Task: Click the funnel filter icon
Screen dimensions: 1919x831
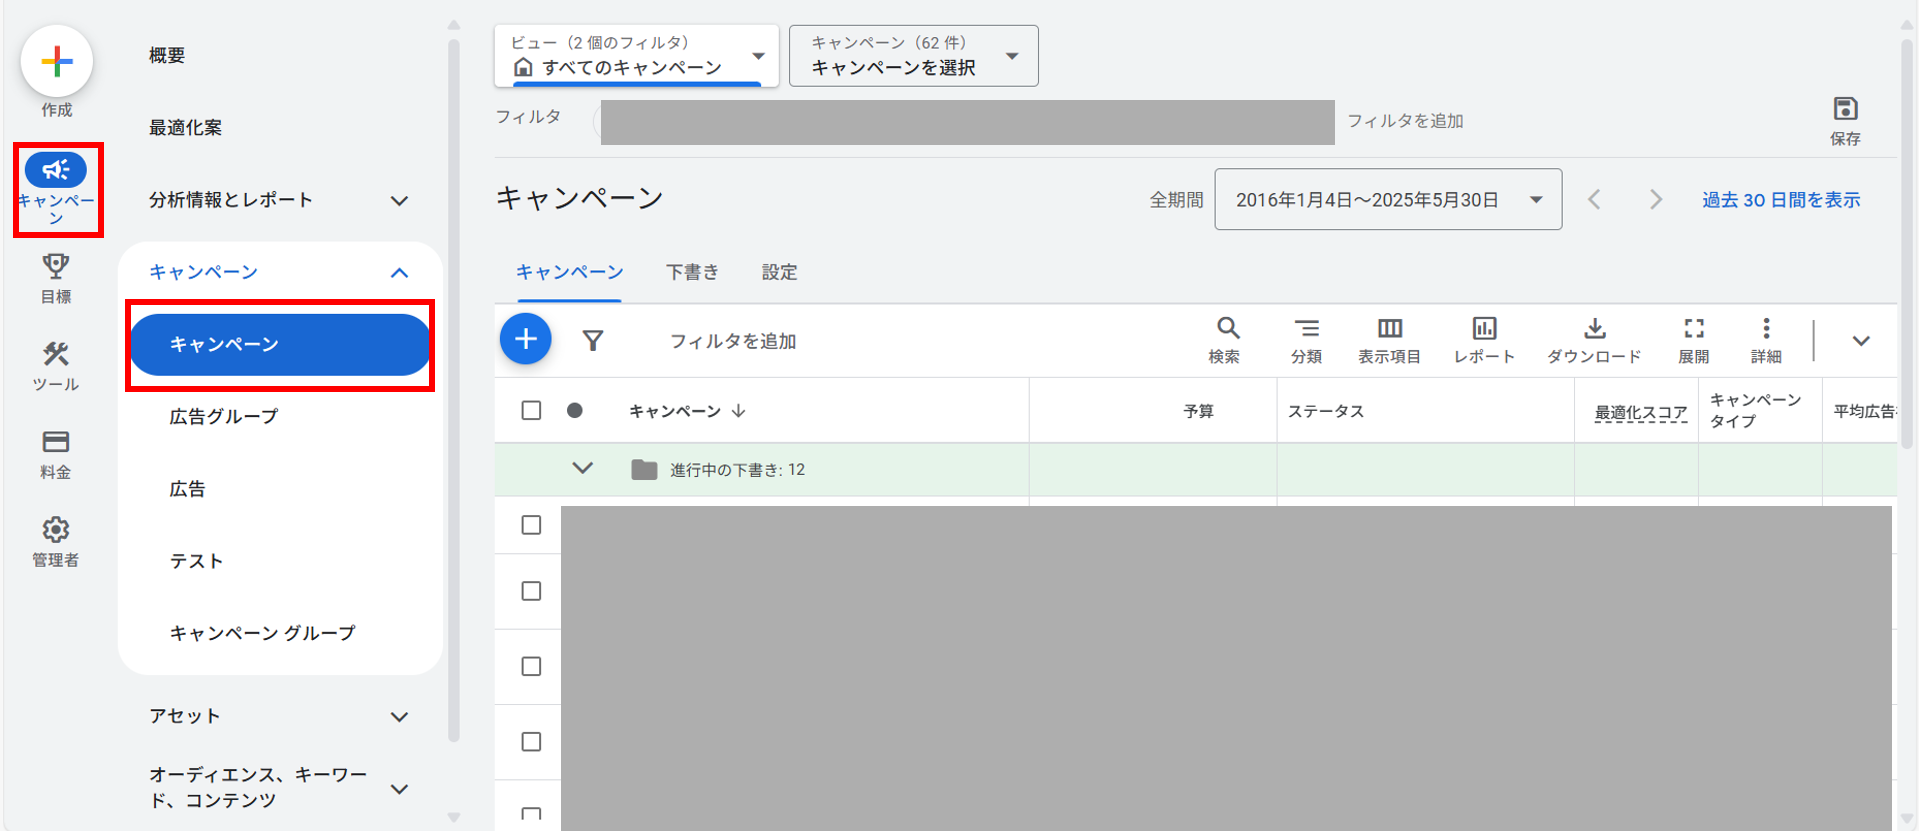Action: (x=593, y=341)
